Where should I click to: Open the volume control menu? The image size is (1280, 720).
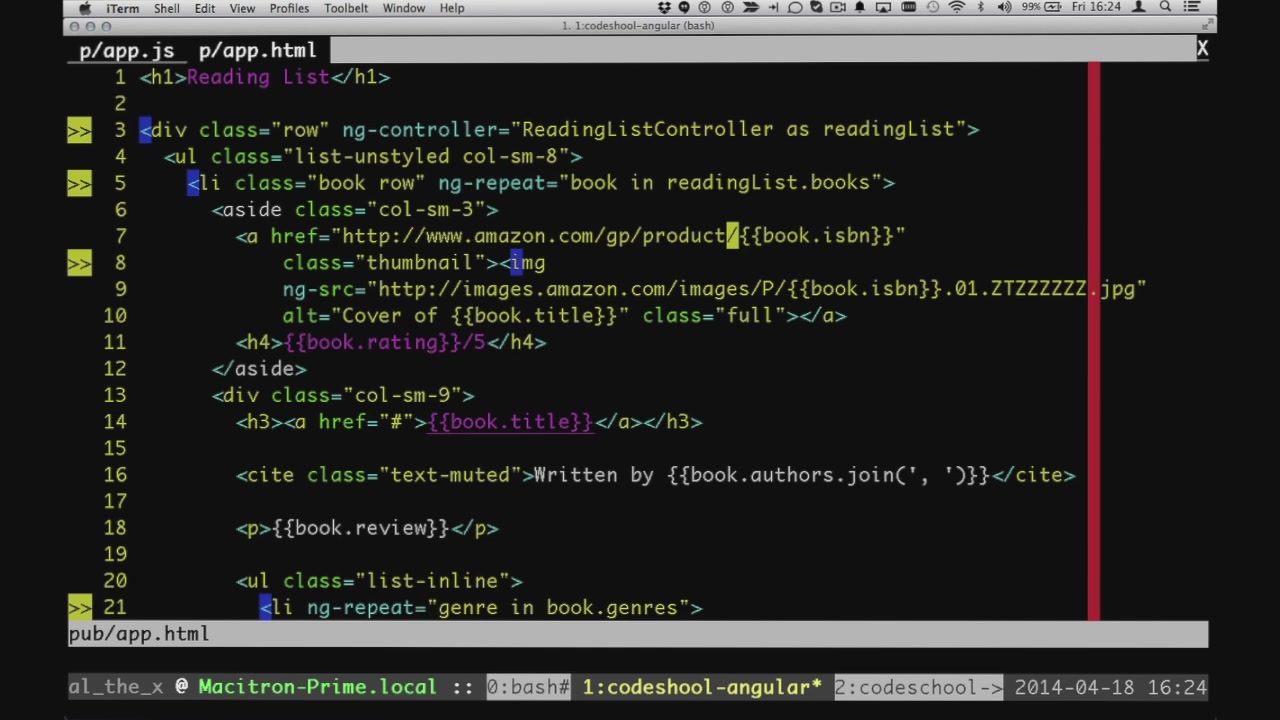(1004, 8)
